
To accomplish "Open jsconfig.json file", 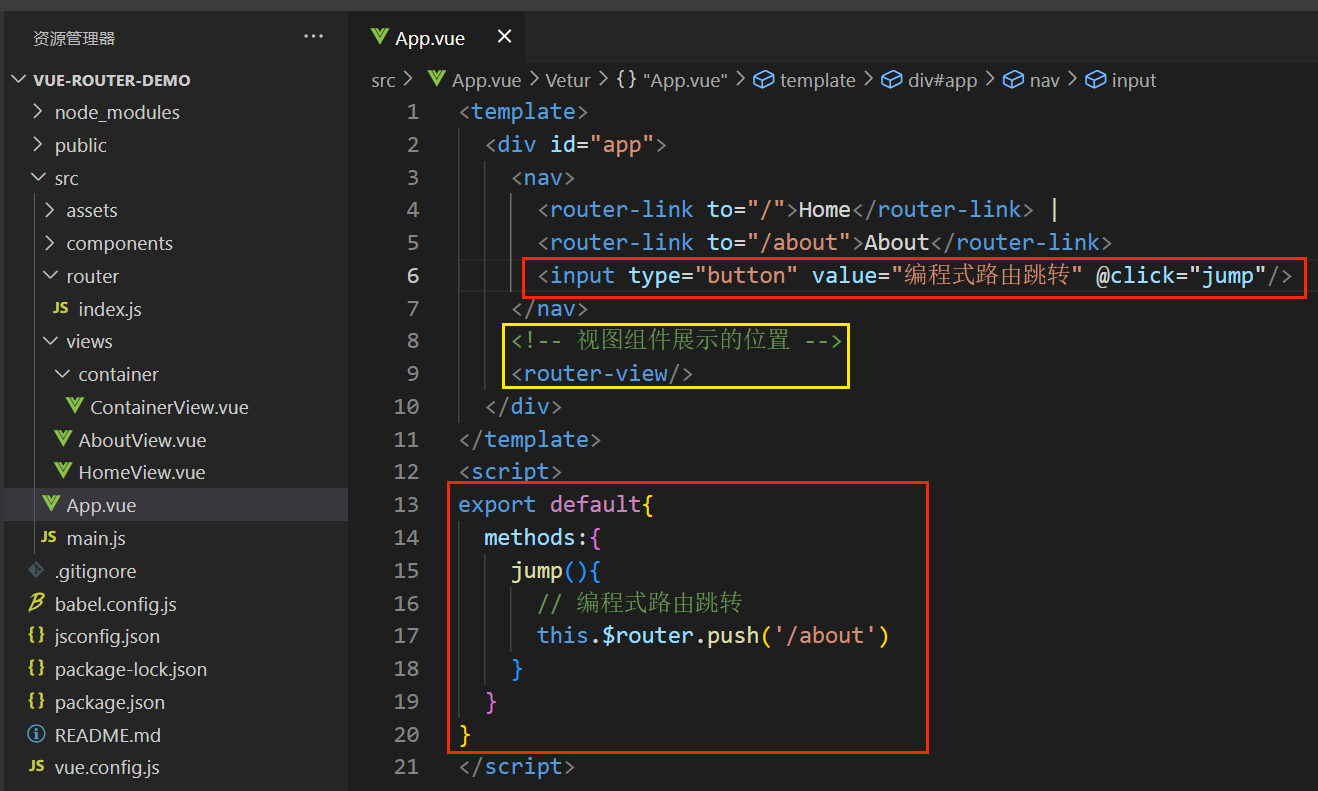I will (107, 636).
